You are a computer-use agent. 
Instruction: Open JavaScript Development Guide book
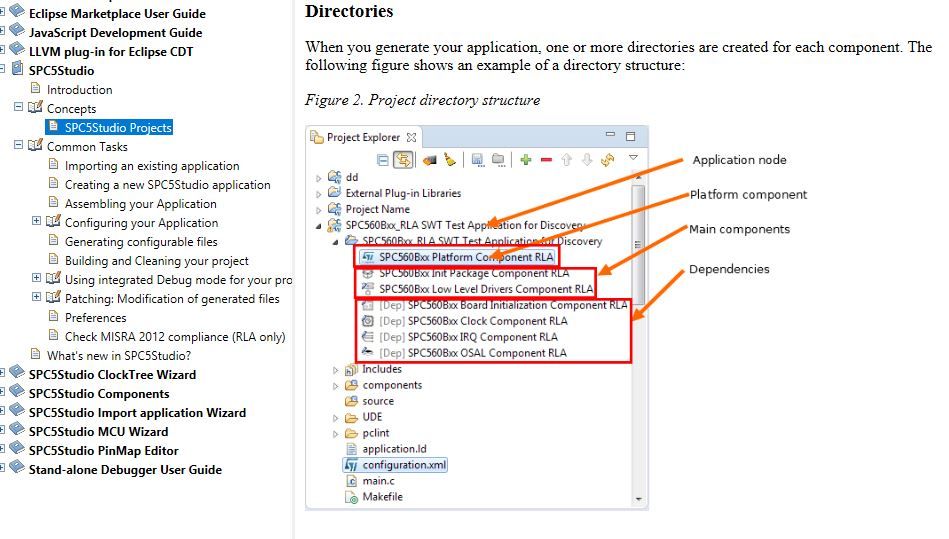pyautogui.click(x=115, y=33)
